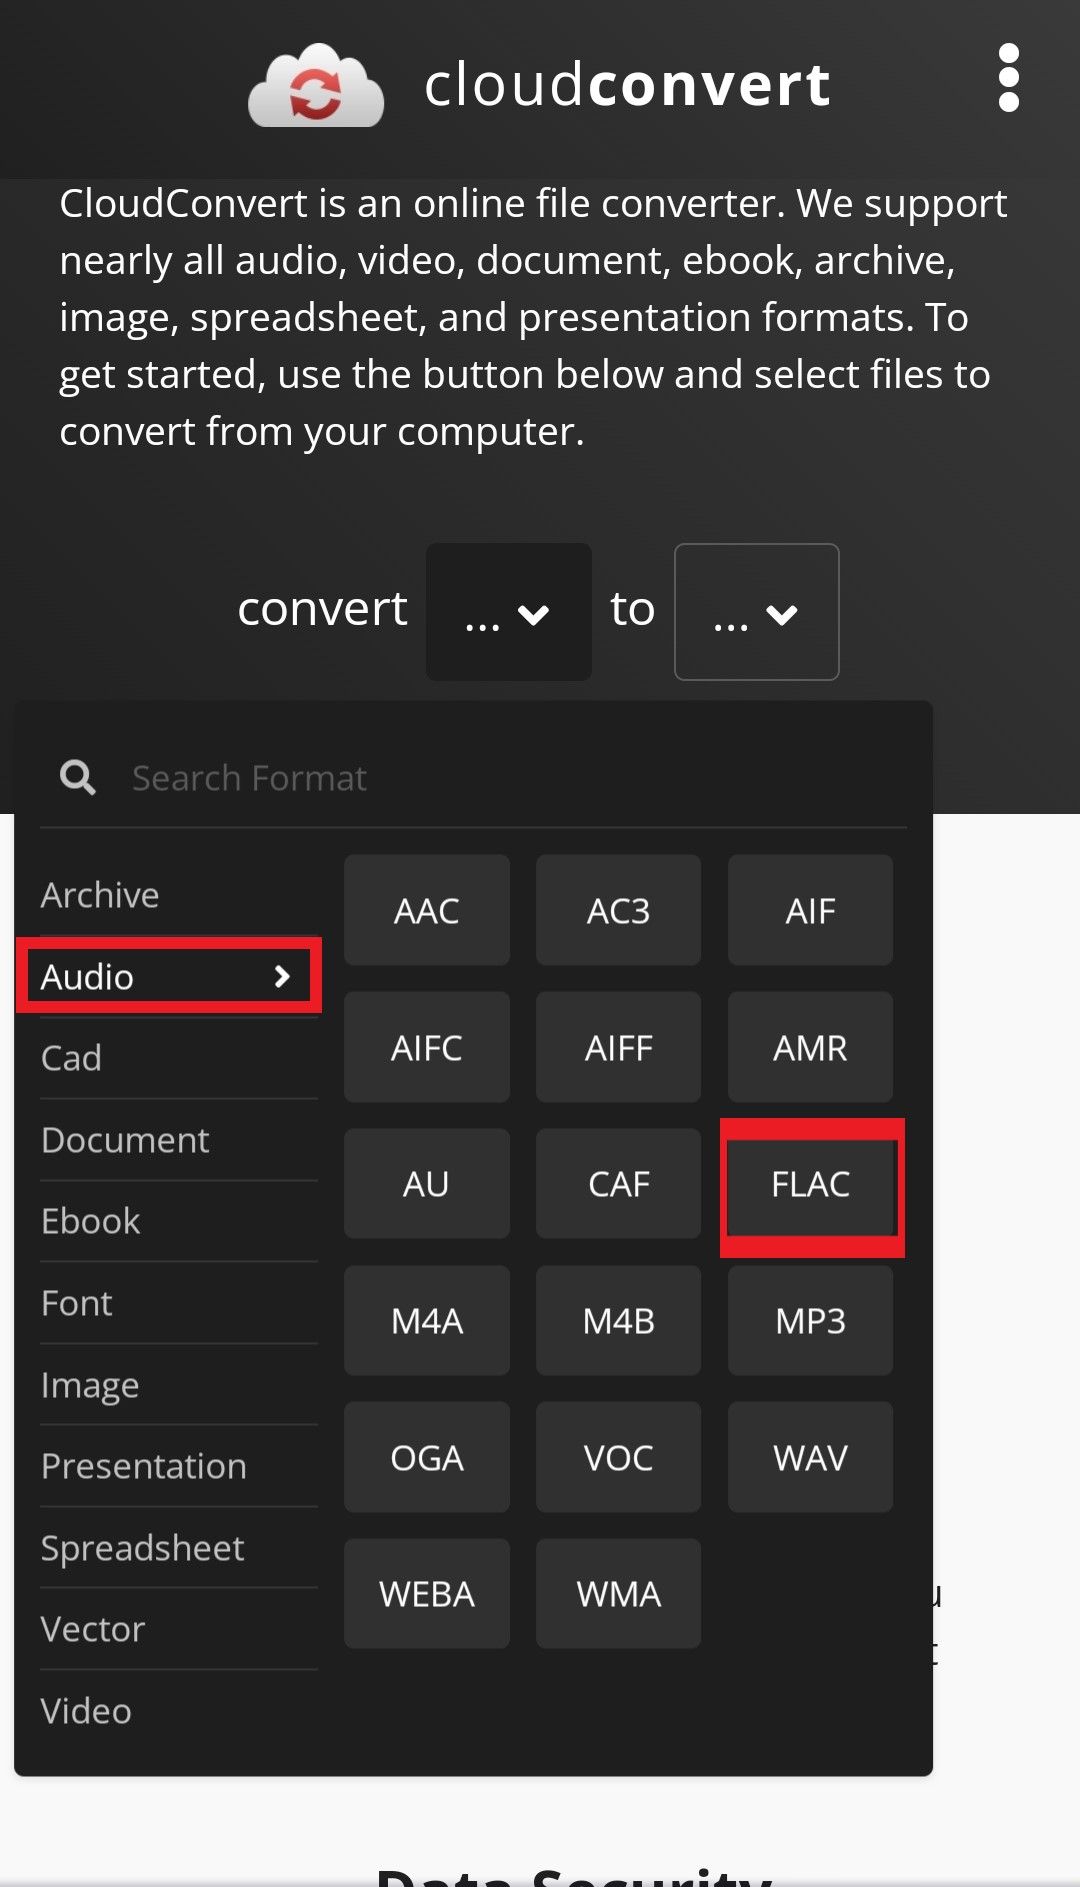Open the source format dropdown after 'convert'

click(x=508, y=611)
